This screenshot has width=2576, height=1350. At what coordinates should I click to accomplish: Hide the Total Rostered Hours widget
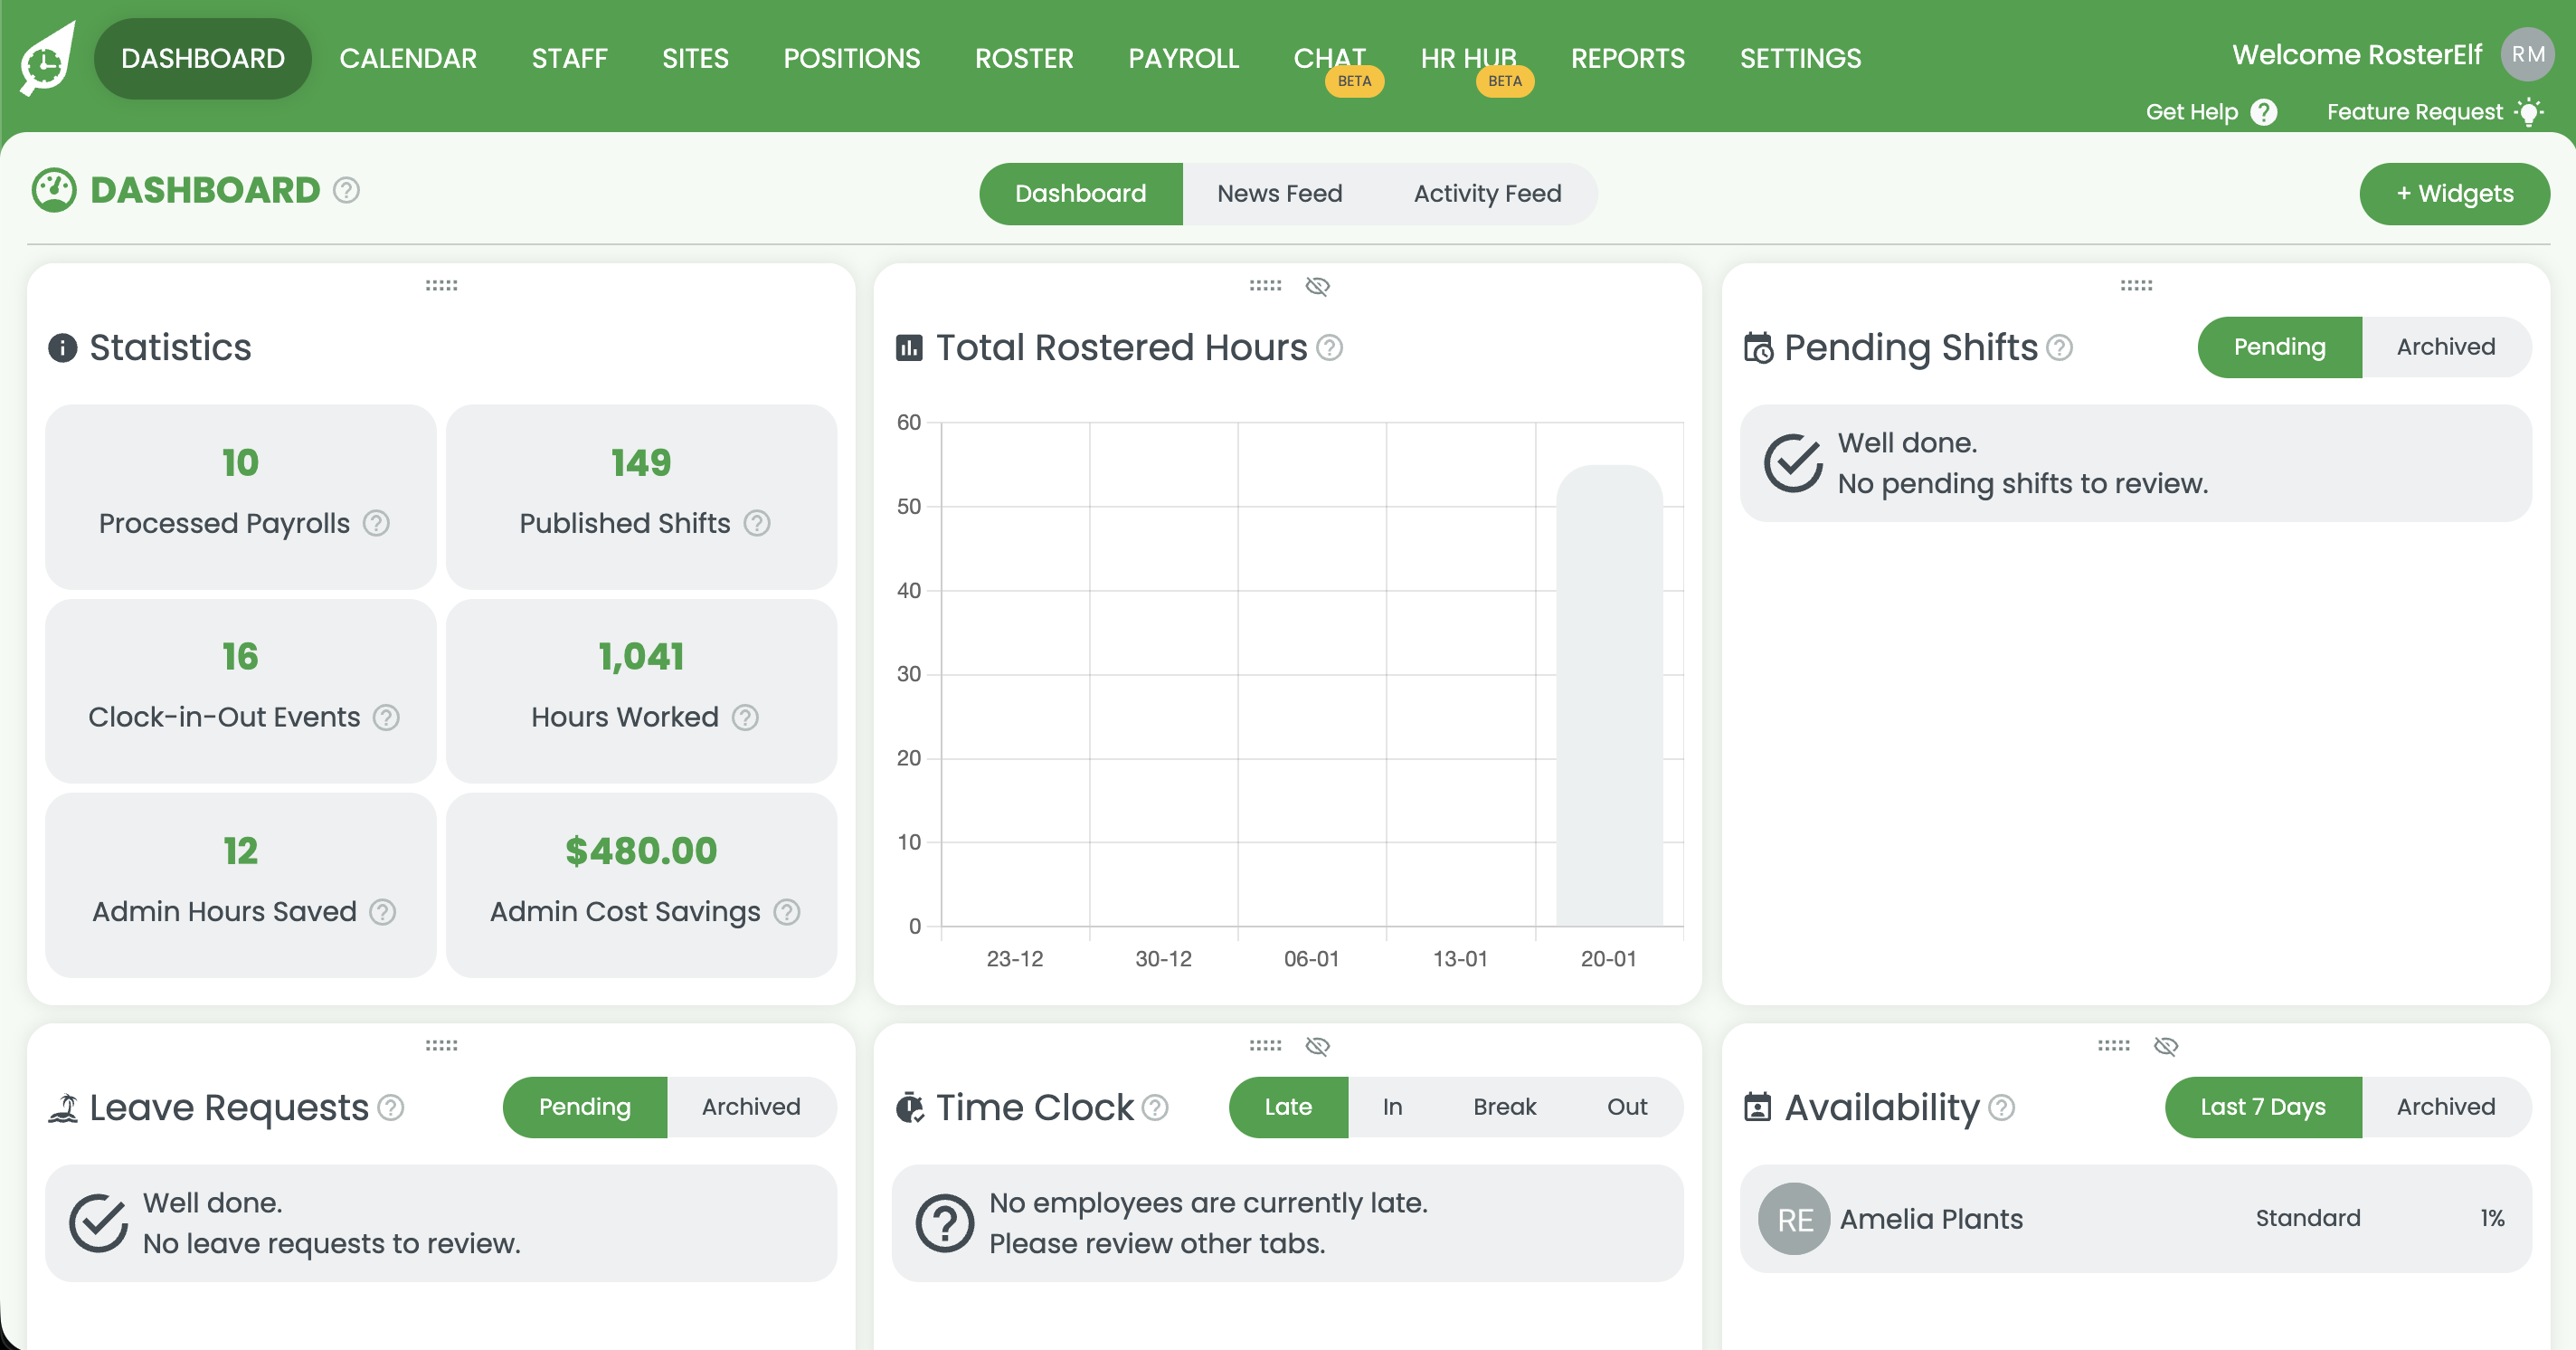pos(1317,287)
